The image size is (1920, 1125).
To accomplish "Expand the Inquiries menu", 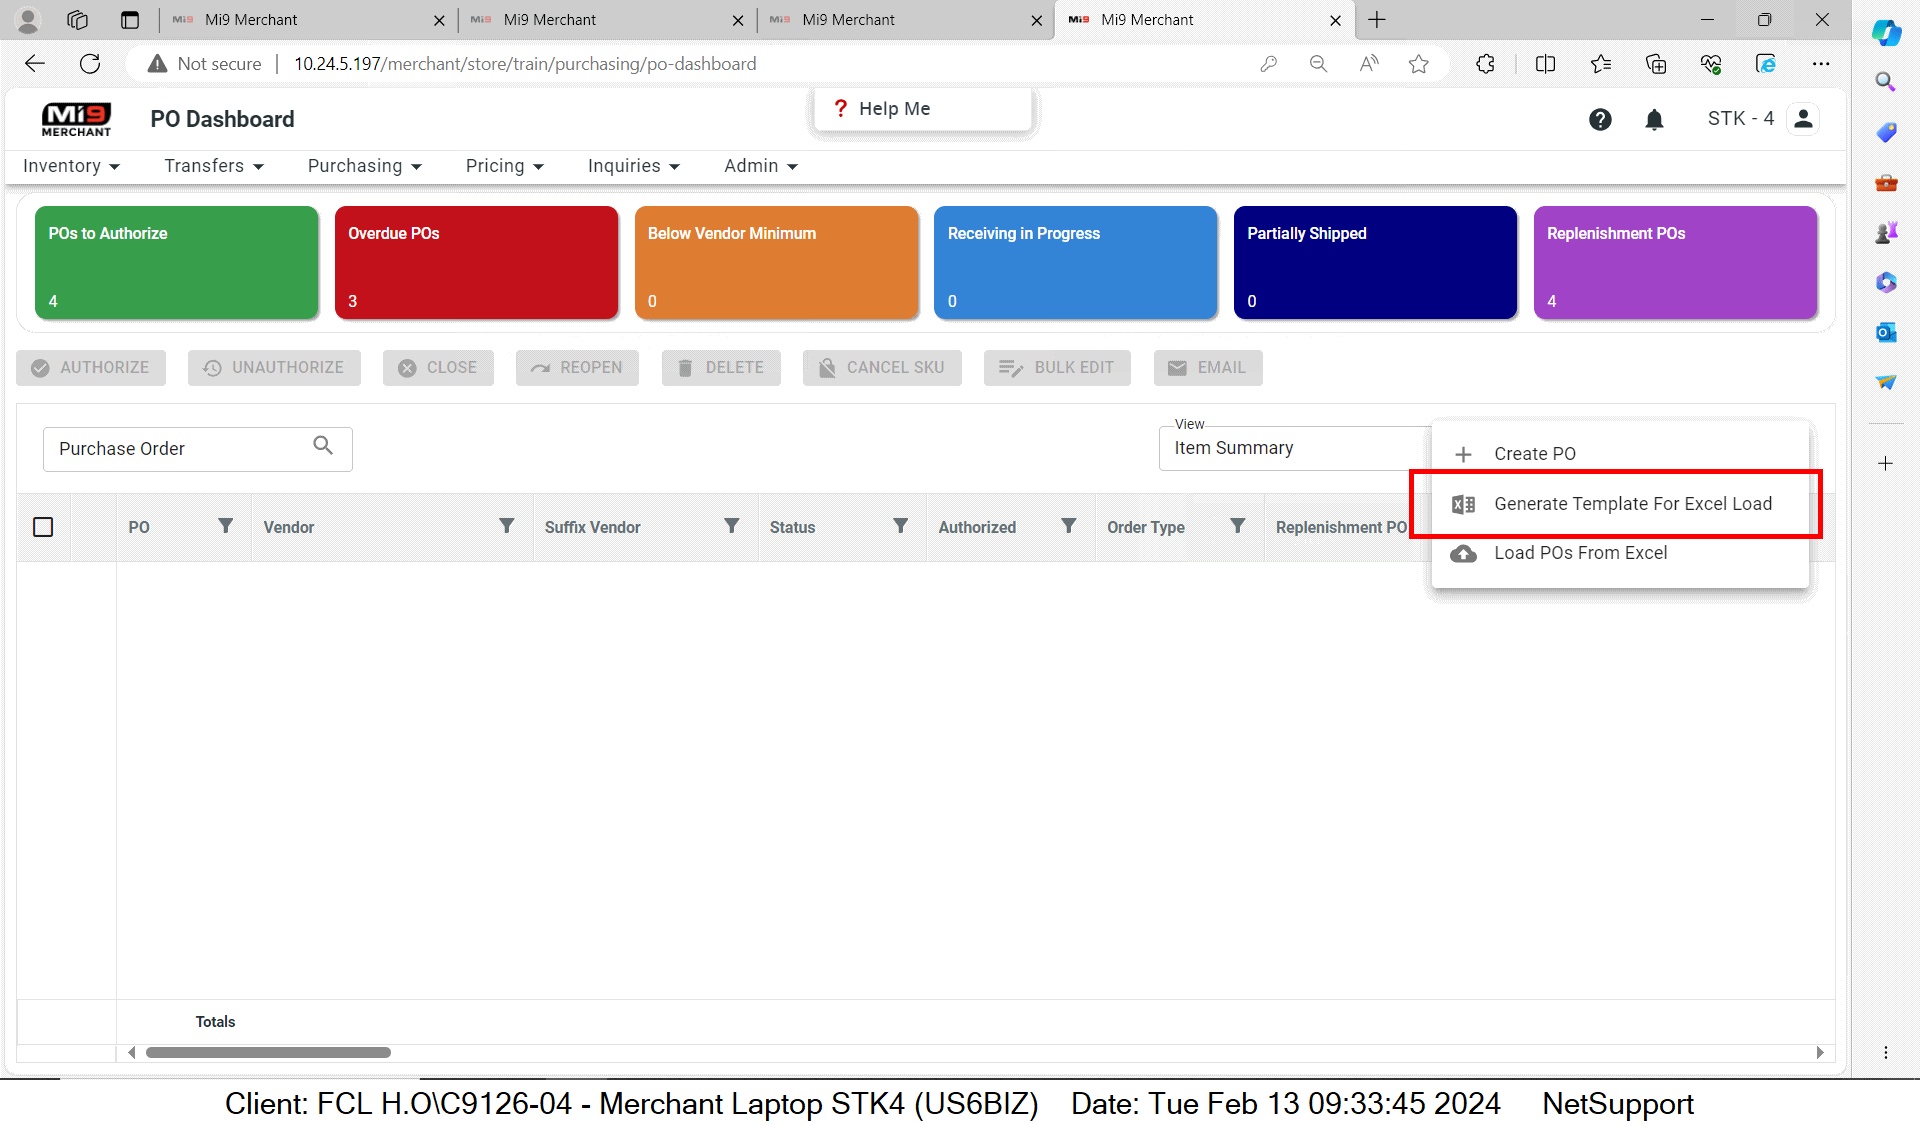I will tap(634, 166).
